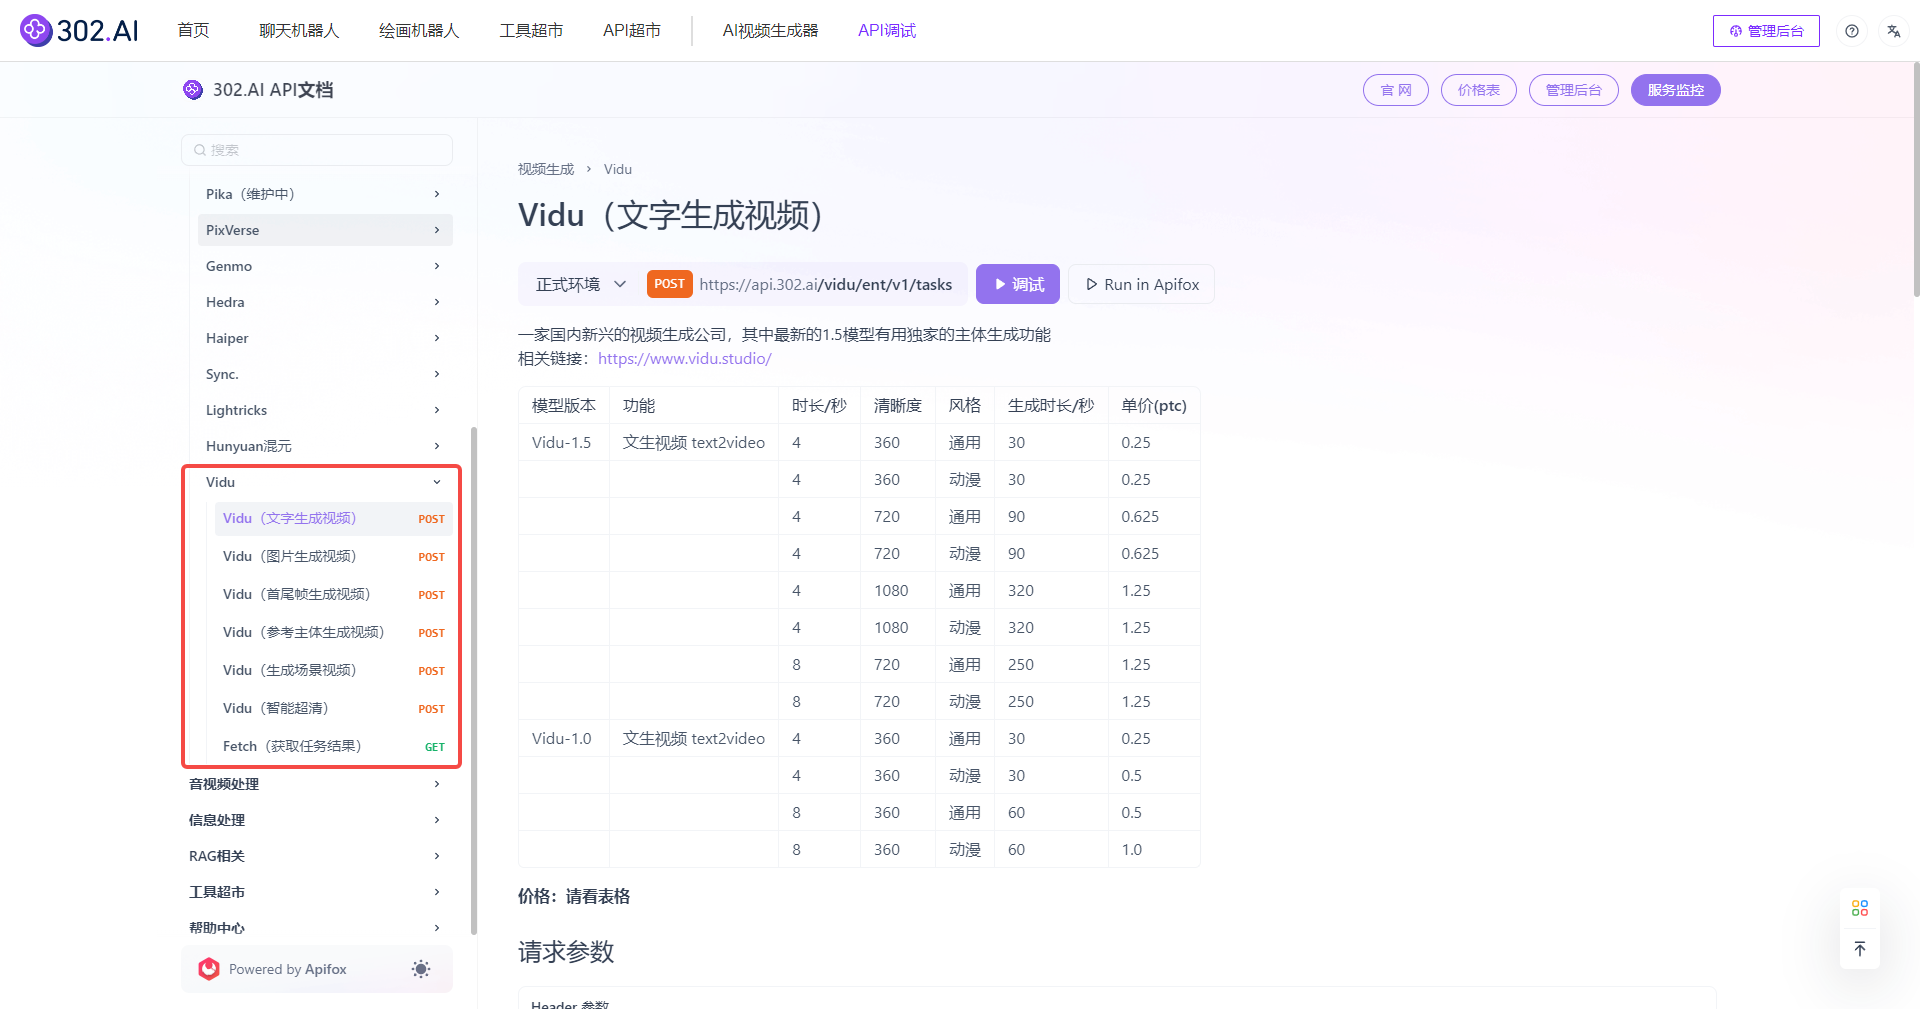Expand the 工具超市 sidebar section

[317, 892]
